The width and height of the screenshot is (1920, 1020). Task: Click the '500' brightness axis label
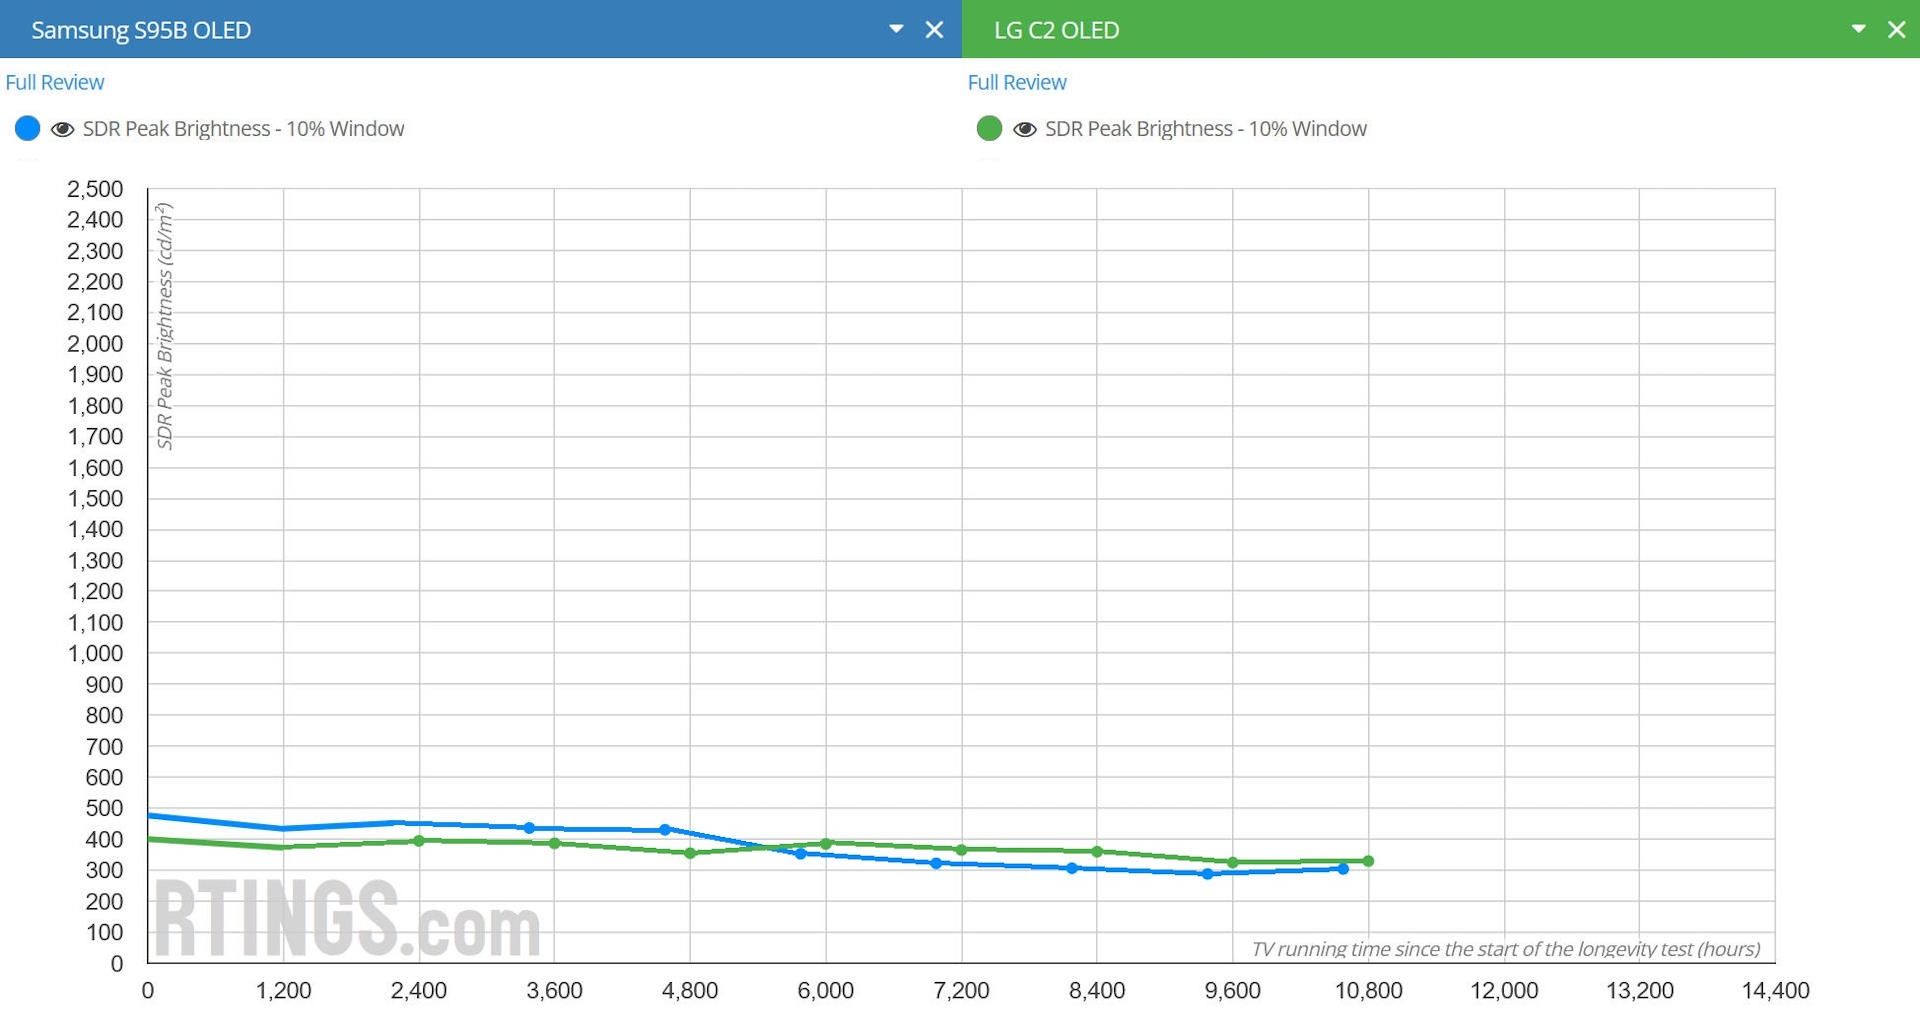pos(104,809)
